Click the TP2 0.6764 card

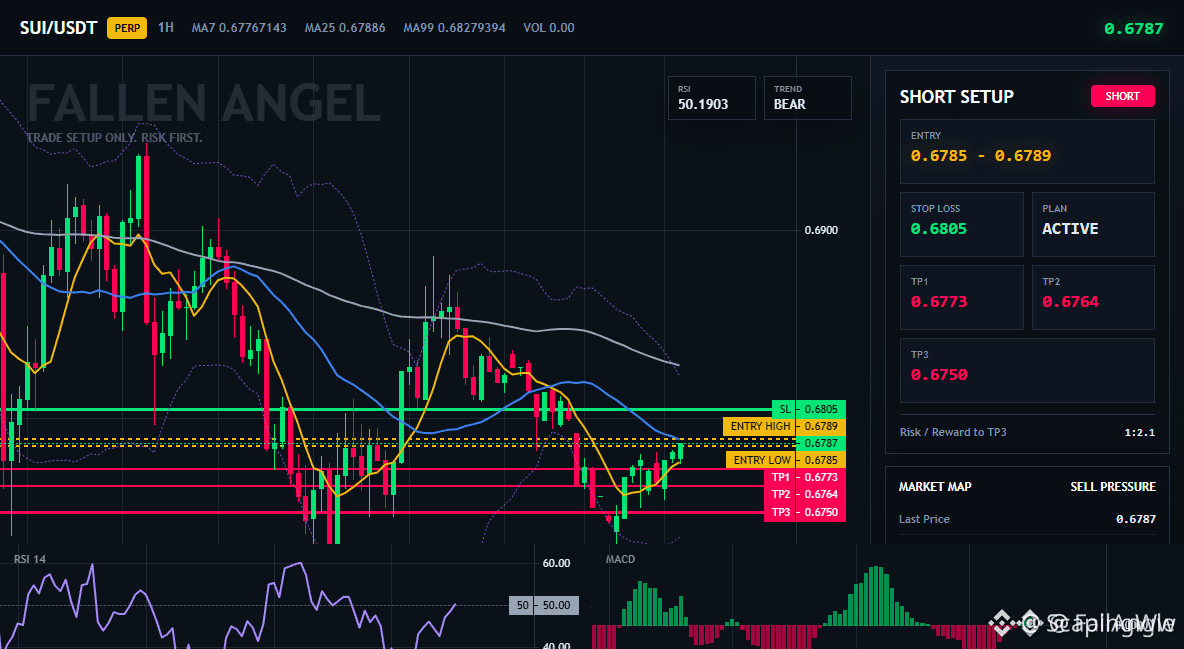pos(1093,297)
